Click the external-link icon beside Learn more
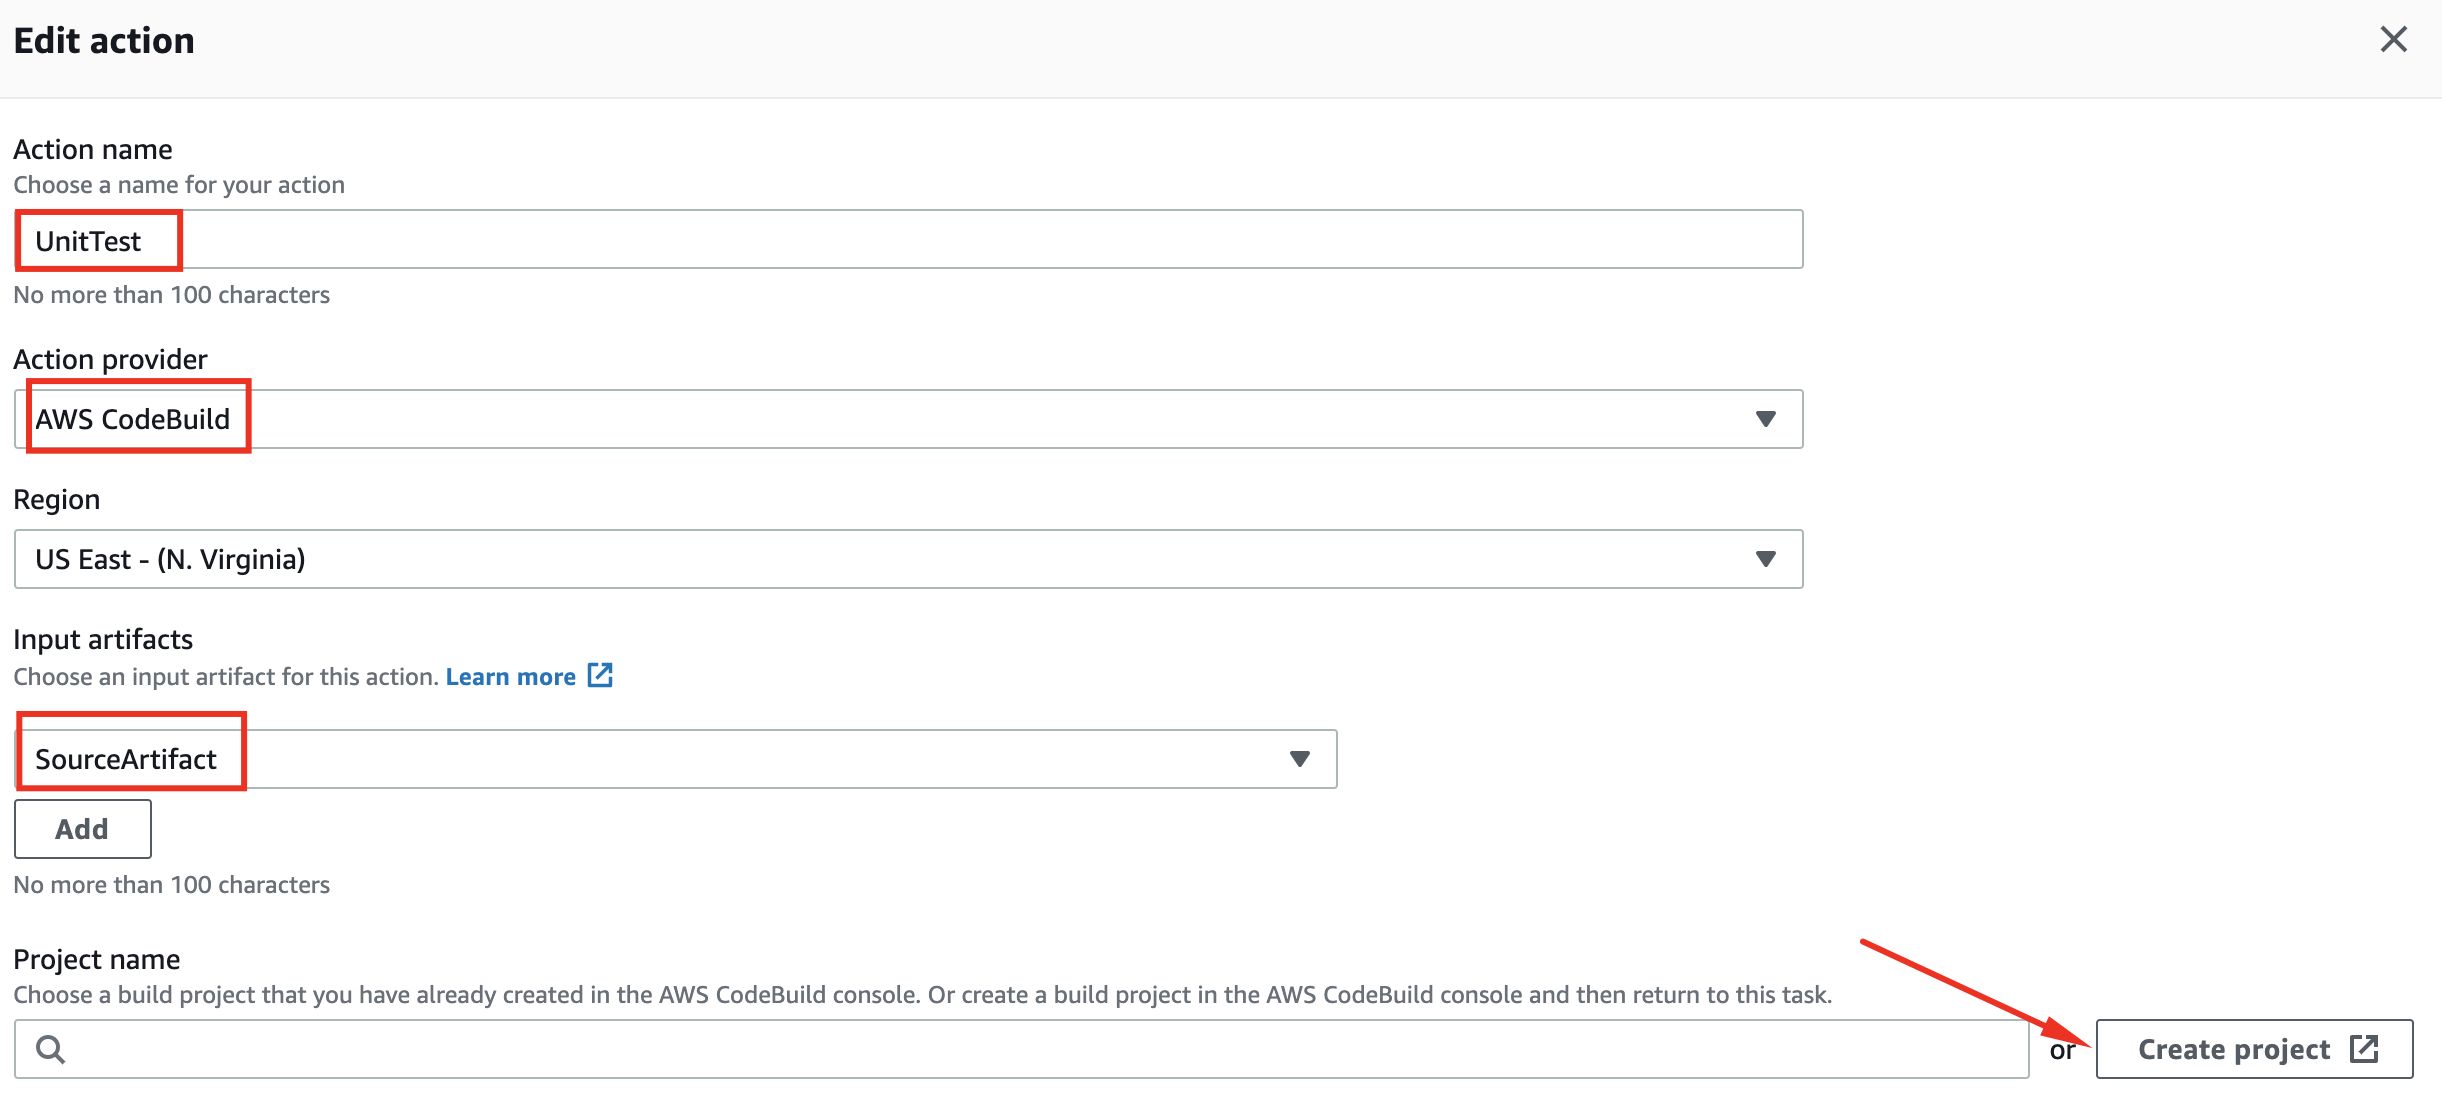 [600, 676]
